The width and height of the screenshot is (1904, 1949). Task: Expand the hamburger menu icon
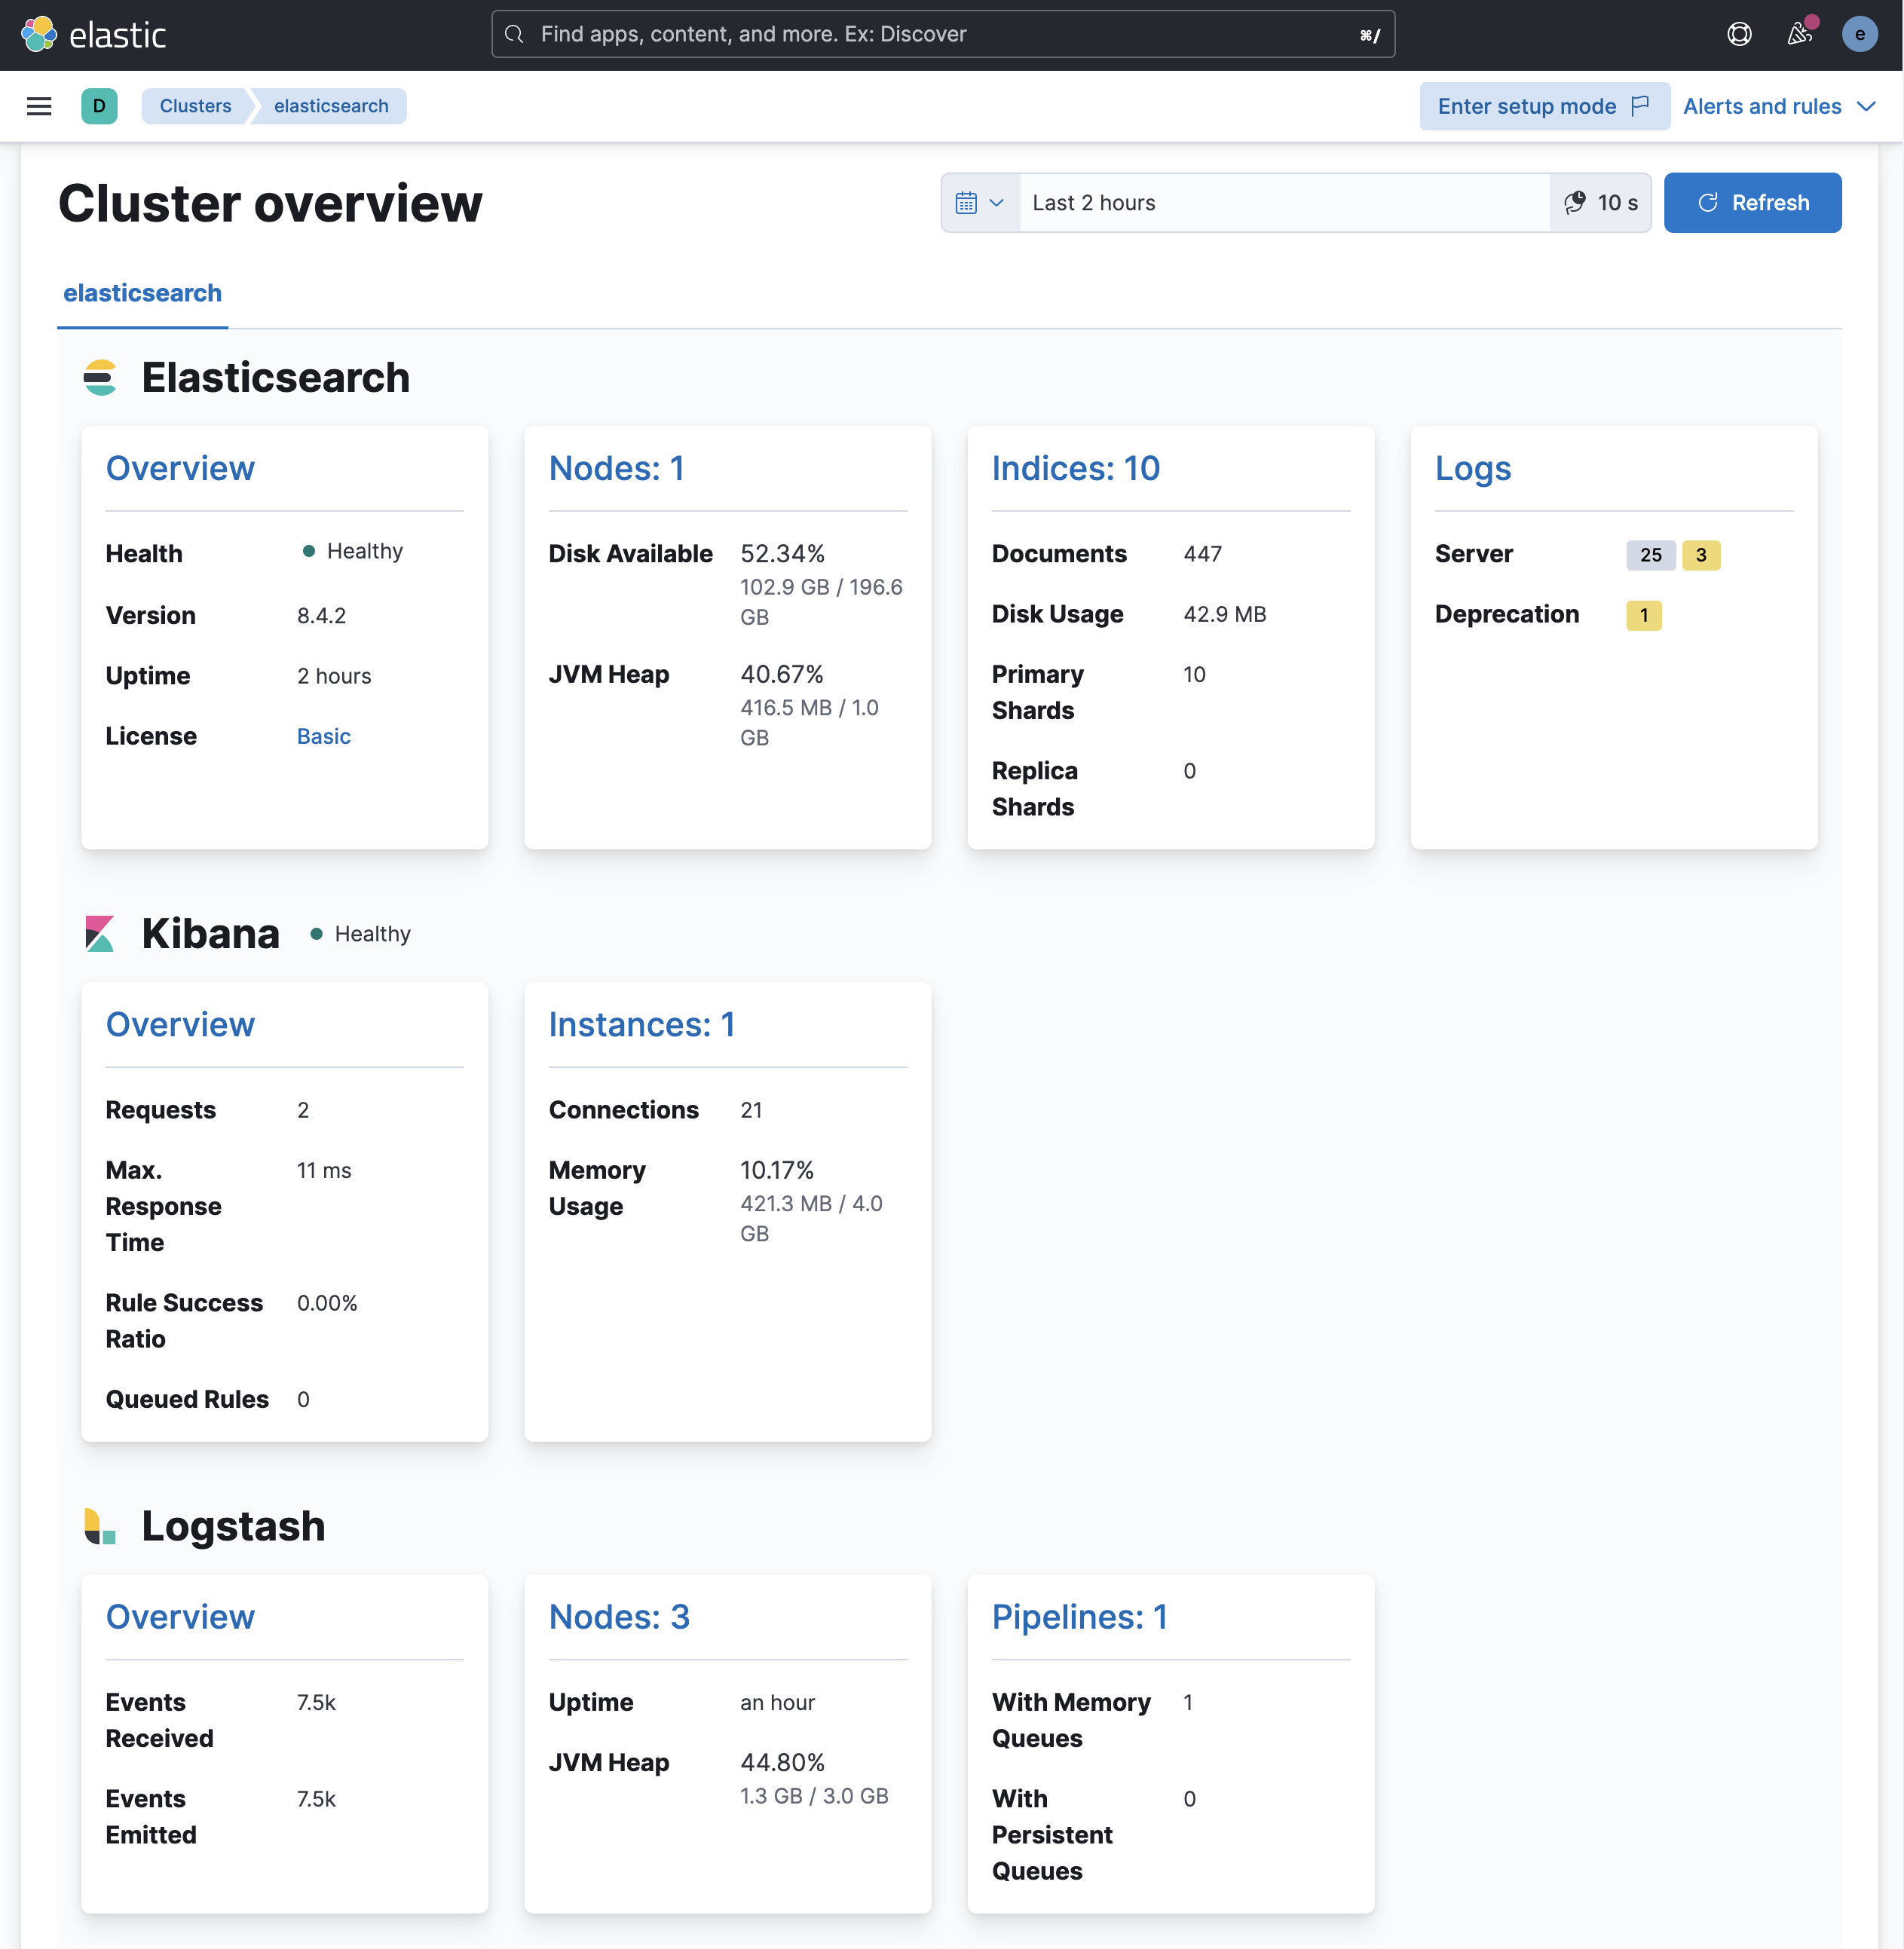tap(38, 106)
